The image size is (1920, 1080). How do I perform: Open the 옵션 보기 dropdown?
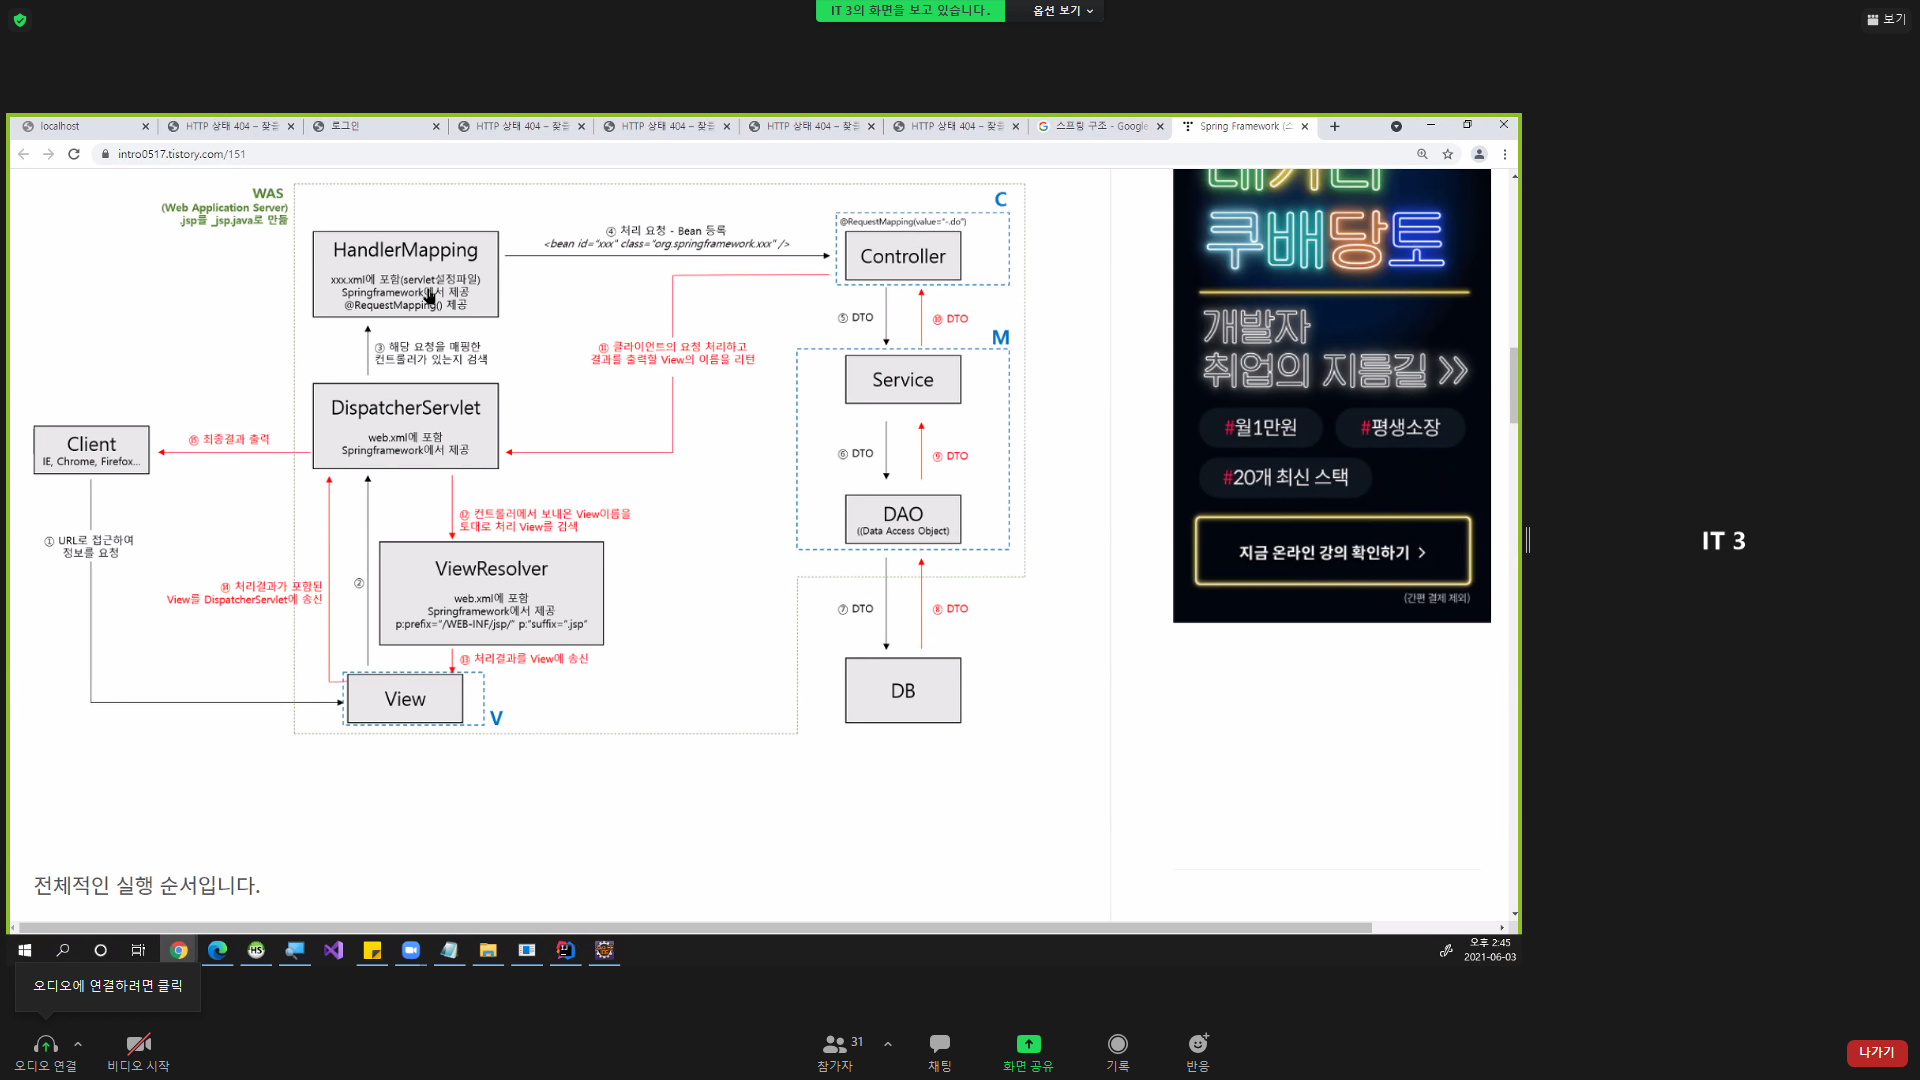click(x=1053, y=11)
